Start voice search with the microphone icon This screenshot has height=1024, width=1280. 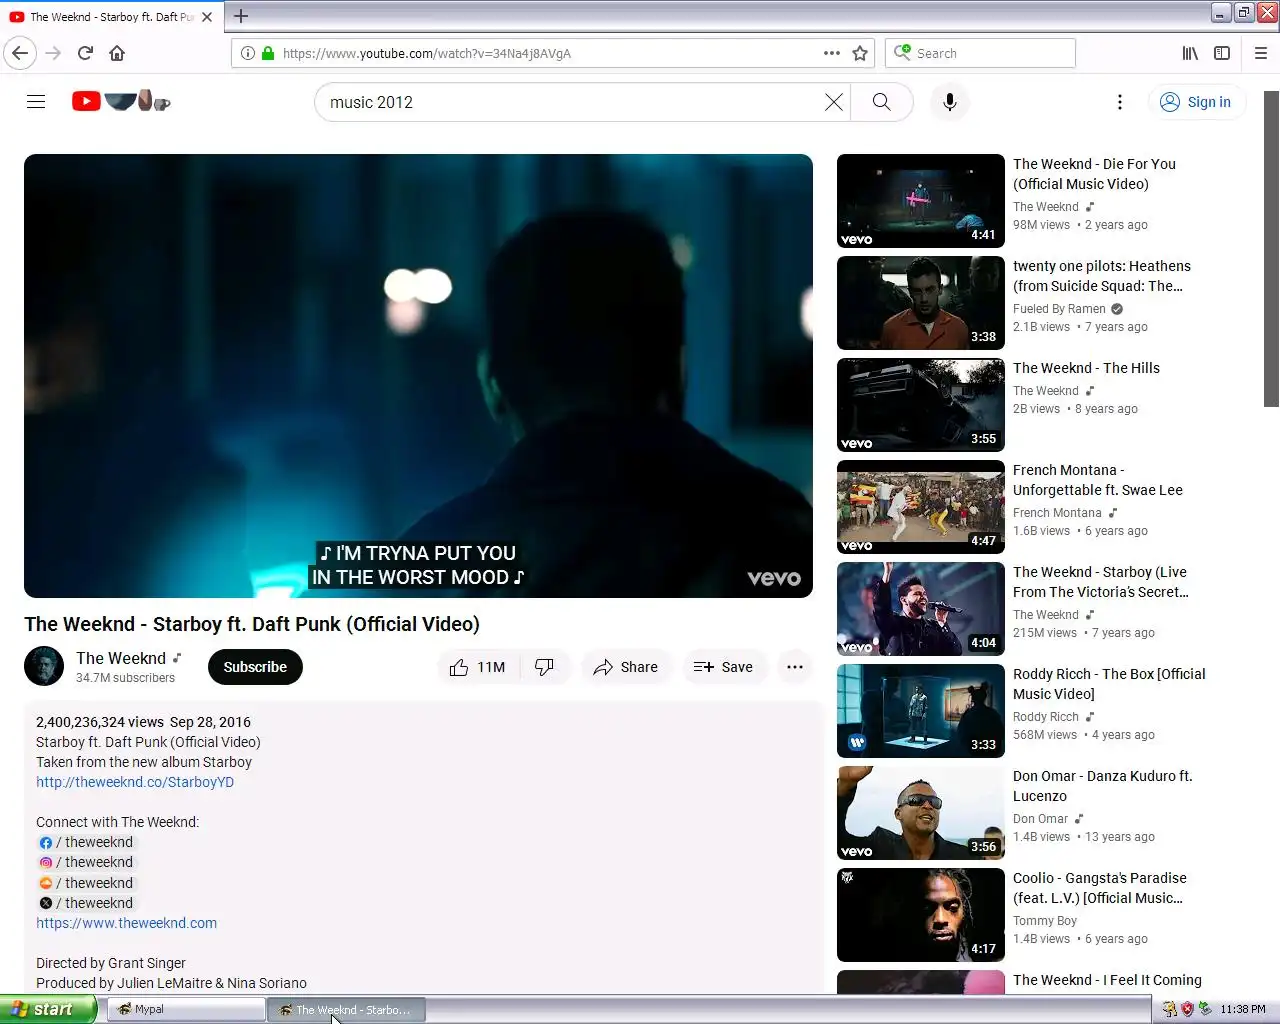950,102
